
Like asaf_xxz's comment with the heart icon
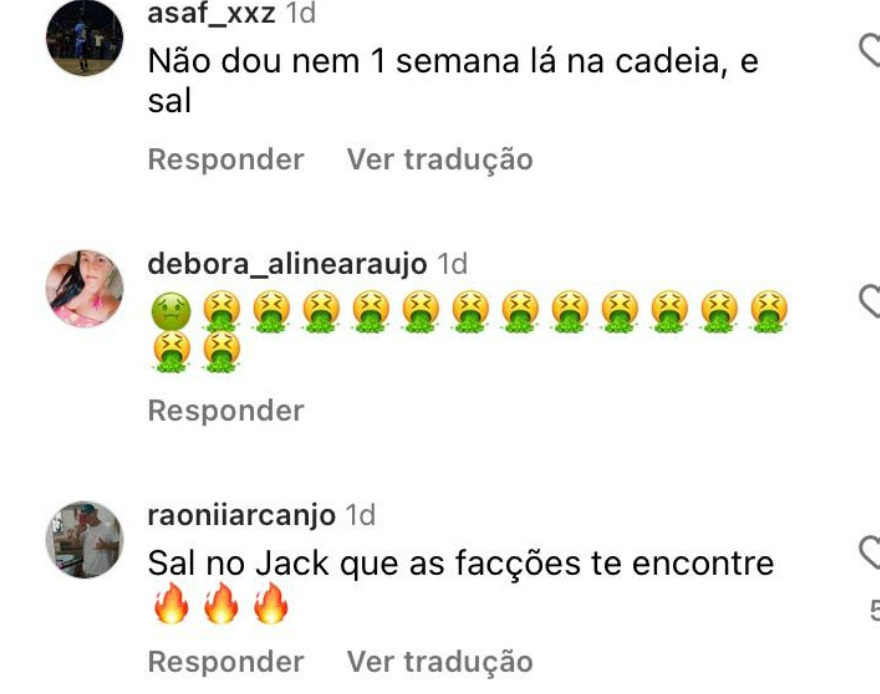coord(871,50)
